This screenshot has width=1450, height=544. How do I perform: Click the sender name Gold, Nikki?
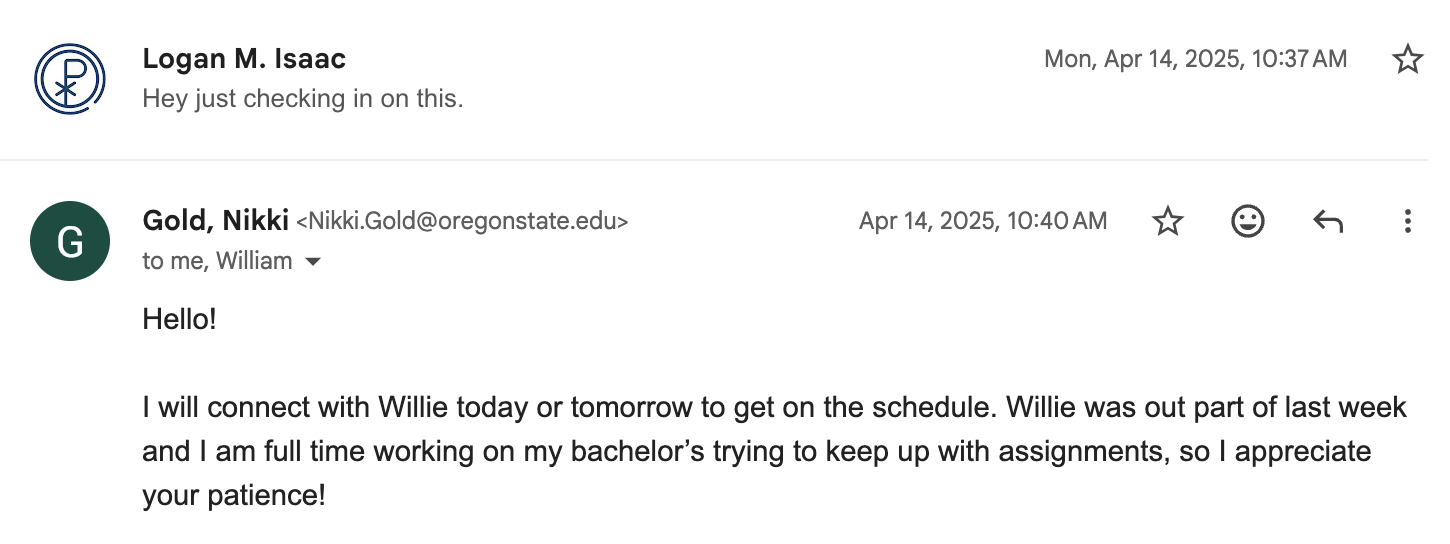(x=215, y=220)
